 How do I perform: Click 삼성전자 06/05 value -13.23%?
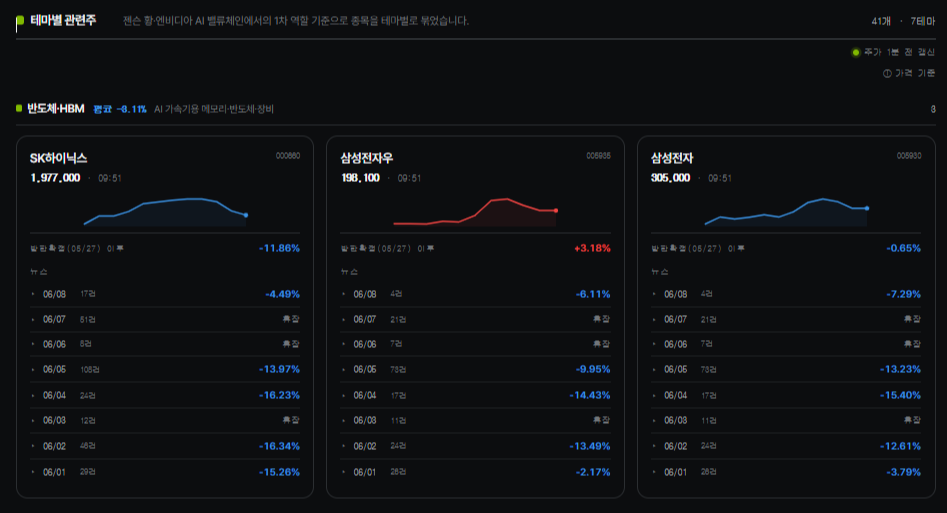[x=900, y=369]
